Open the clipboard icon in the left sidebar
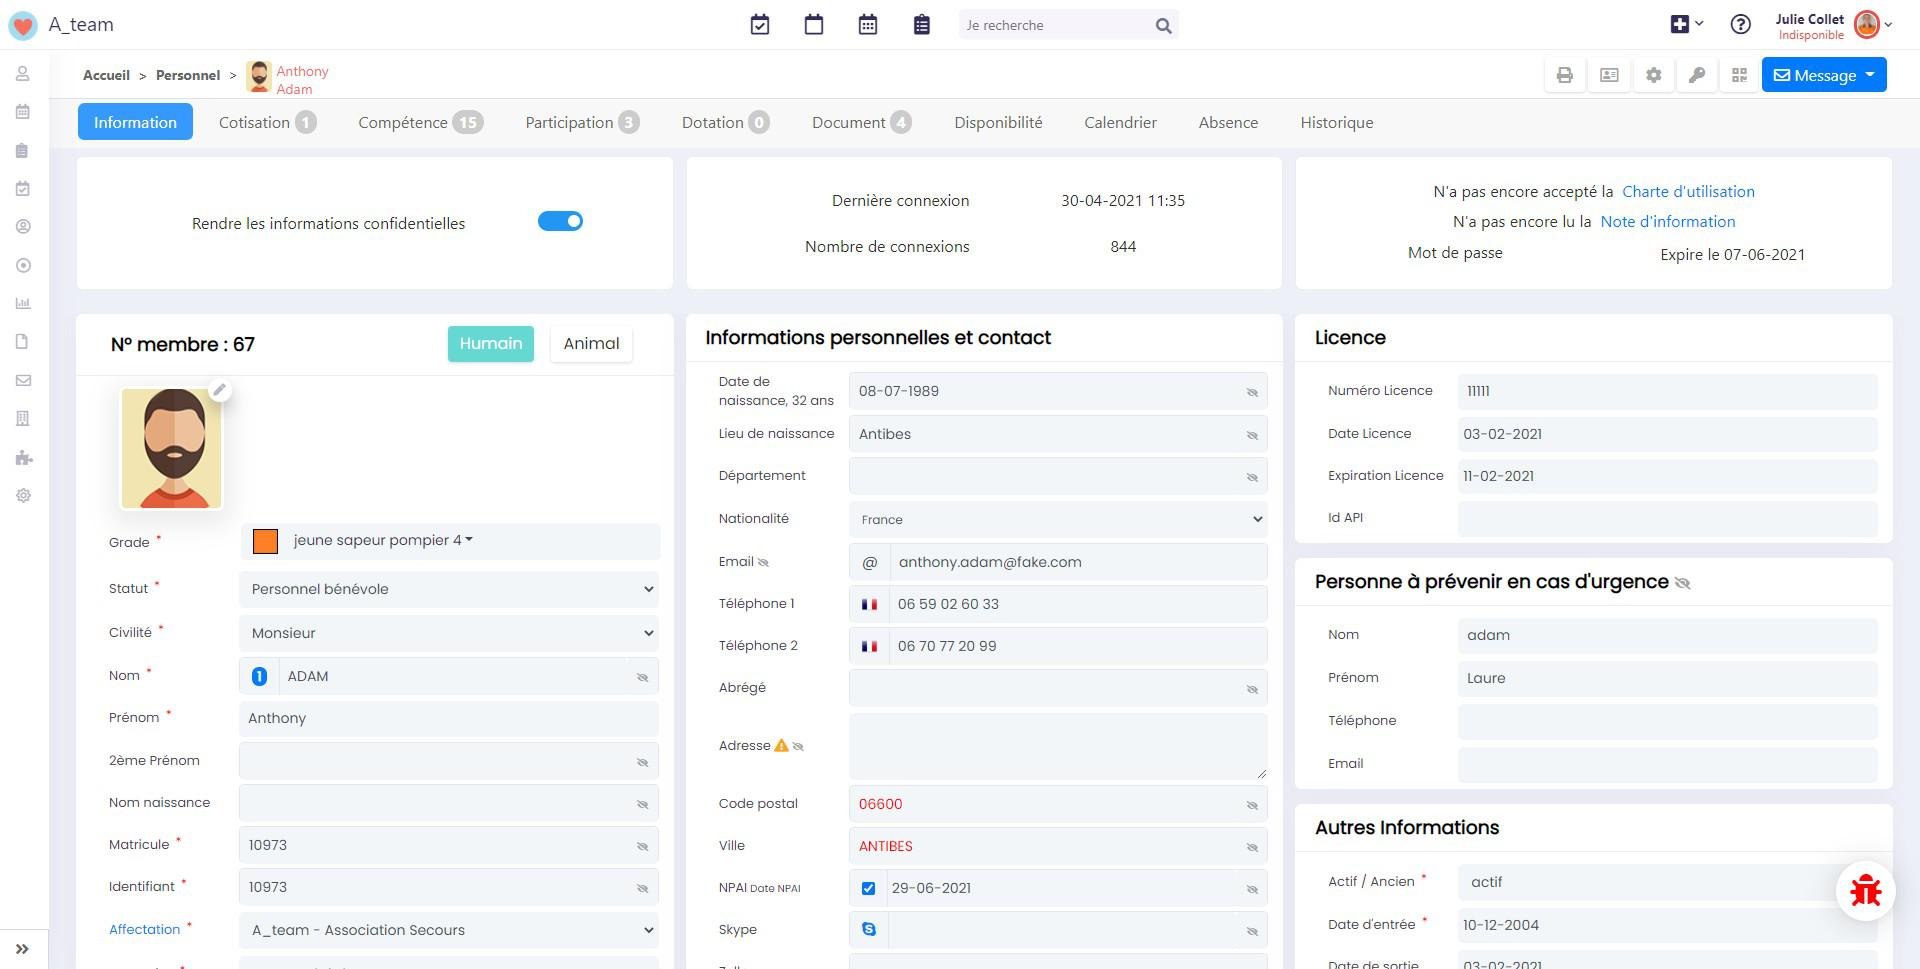Screen dimensions: 1920x969 pyautogui.click(x=23, y=151)
